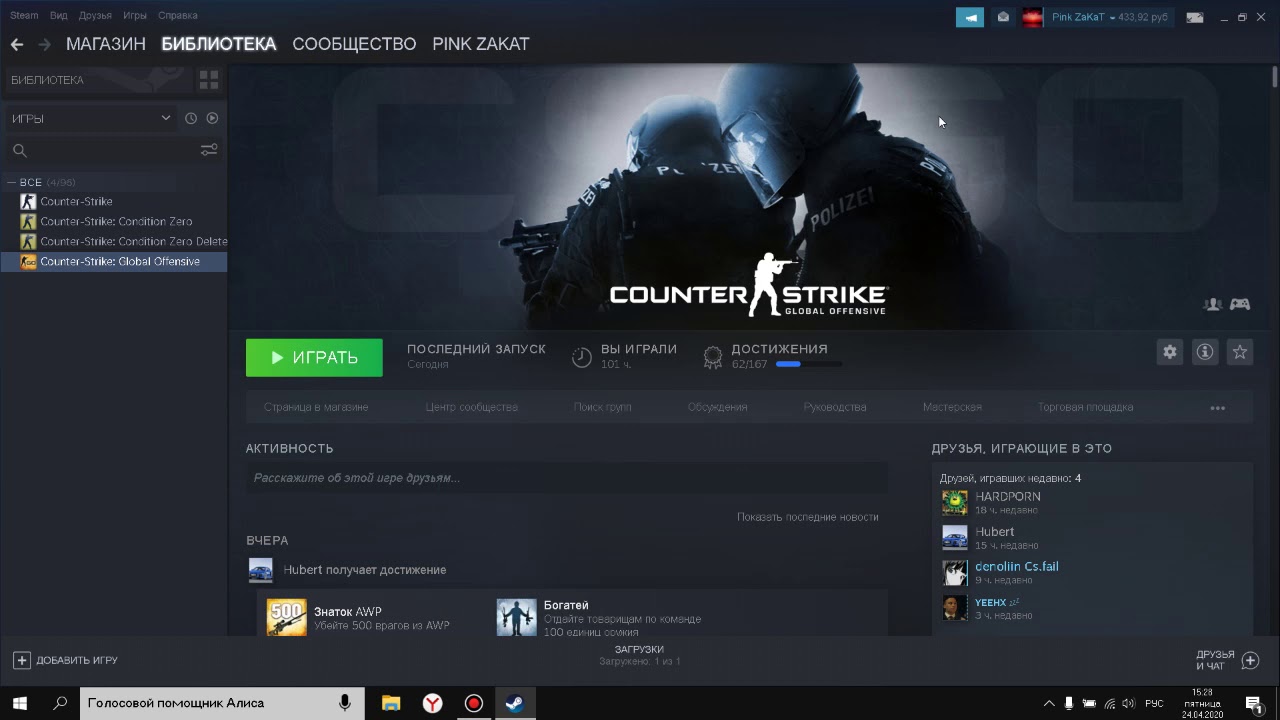
Task: Open Steam announcements megaphone icon
Action: click(x=969, y=17)
